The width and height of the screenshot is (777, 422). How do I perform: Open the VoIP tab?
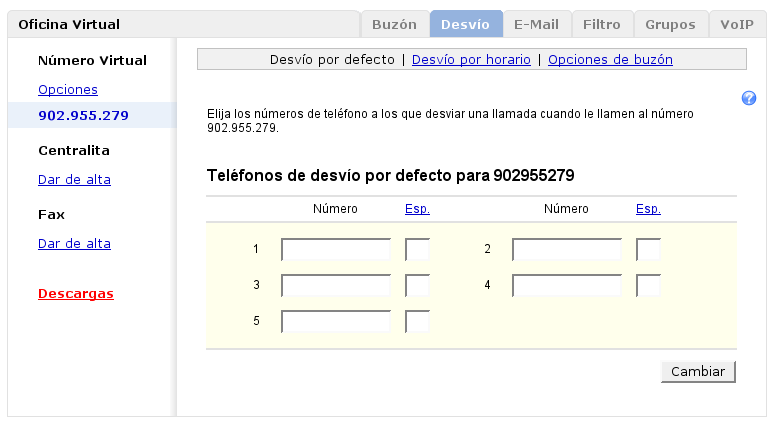[x=737, y=24]
